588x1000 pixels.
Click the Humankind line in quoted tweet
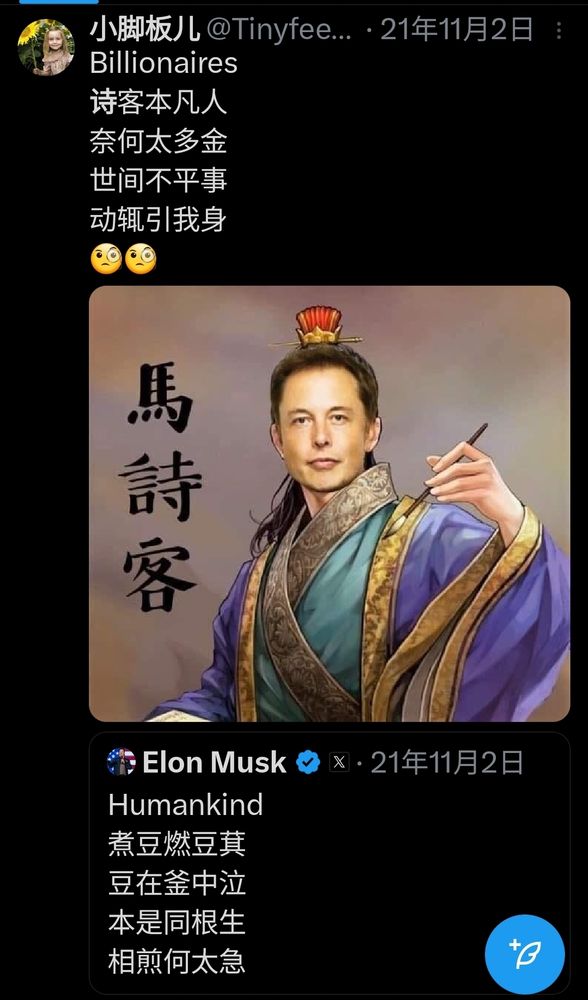186,805
